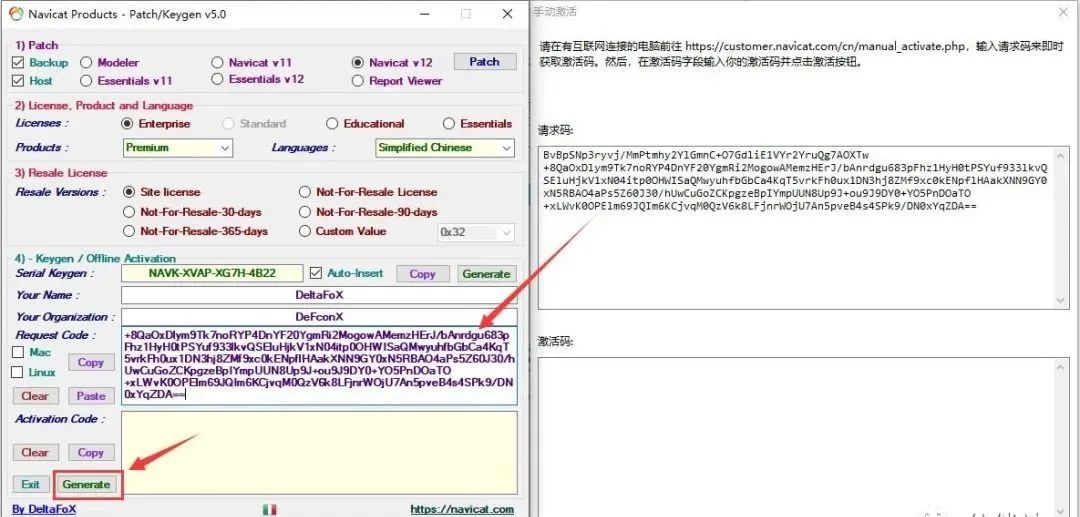Open the Languages dropdown showing Simplified Chinese
This screenshot has width=1080, height=517.
pos(445,147)
